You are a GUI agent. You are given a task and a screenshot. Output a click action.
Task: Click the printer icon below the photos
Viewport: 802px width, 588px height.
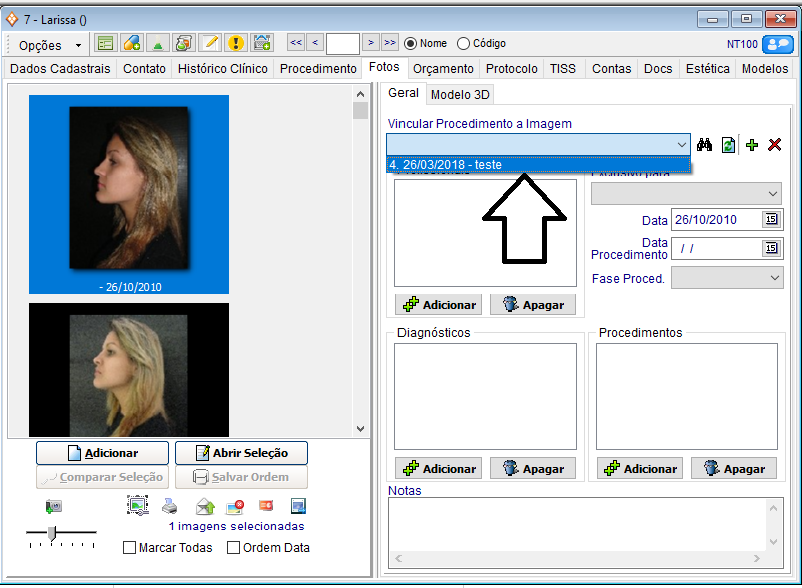[171, 506]
